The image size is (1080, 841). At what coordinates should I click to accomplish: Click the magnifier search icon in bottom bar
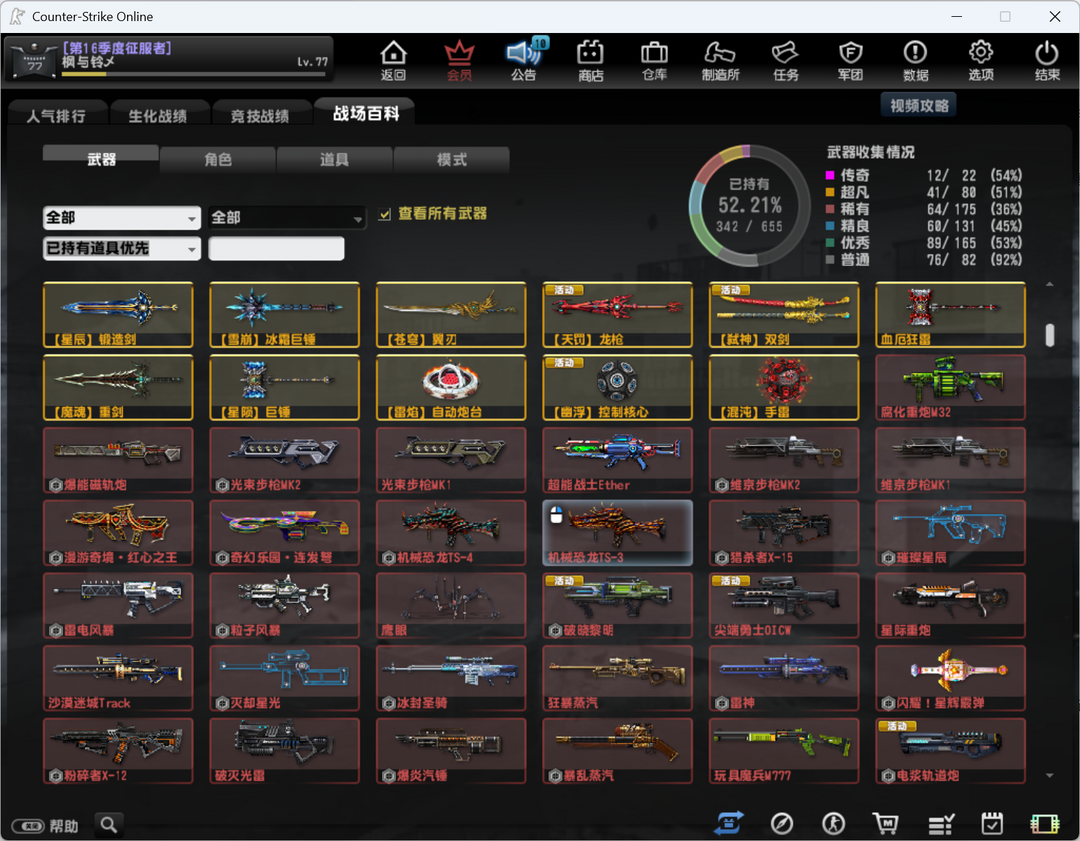pyautogui.click(x=109, y=824)
